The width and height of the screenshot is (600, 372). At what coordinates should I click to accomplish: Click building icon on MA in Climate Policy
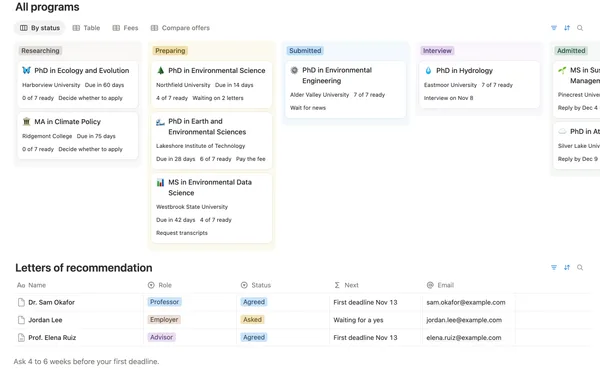26,122
